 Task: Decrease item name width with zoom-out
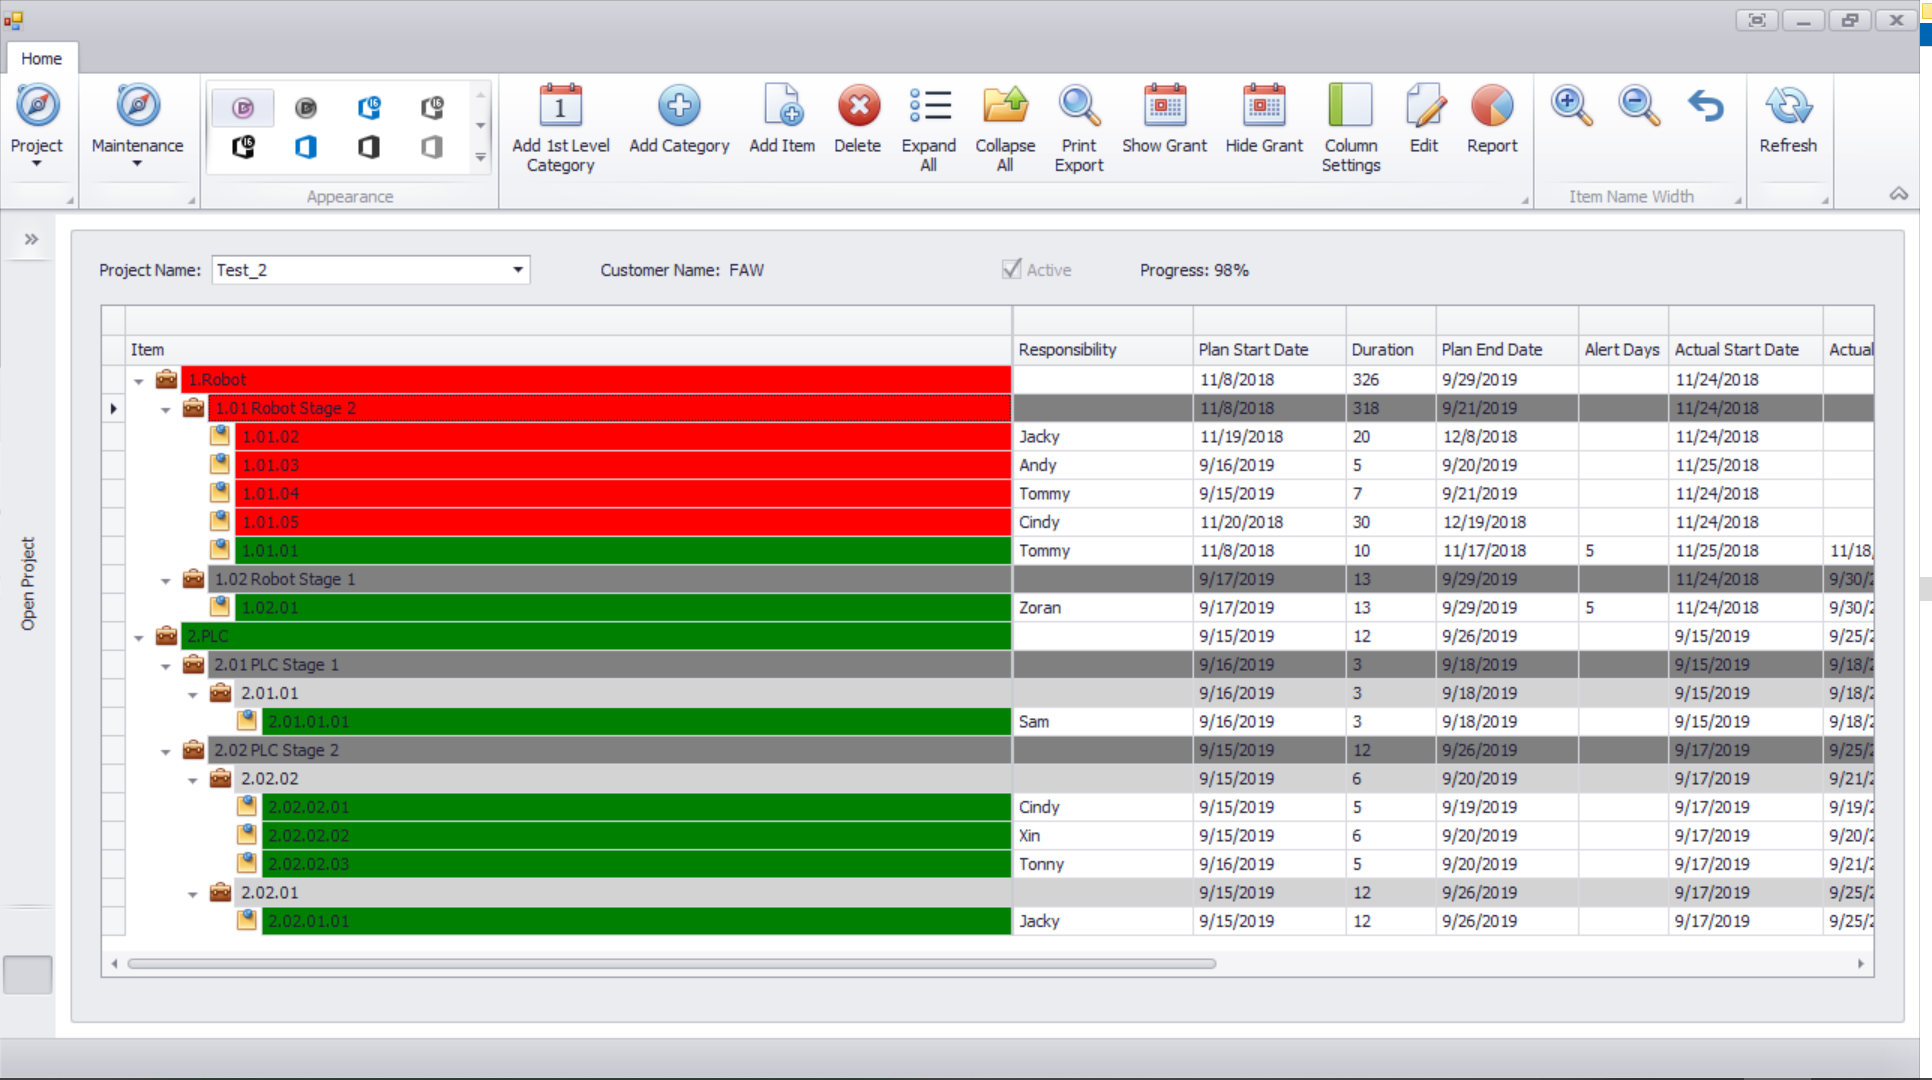[x=1639, y=106]
